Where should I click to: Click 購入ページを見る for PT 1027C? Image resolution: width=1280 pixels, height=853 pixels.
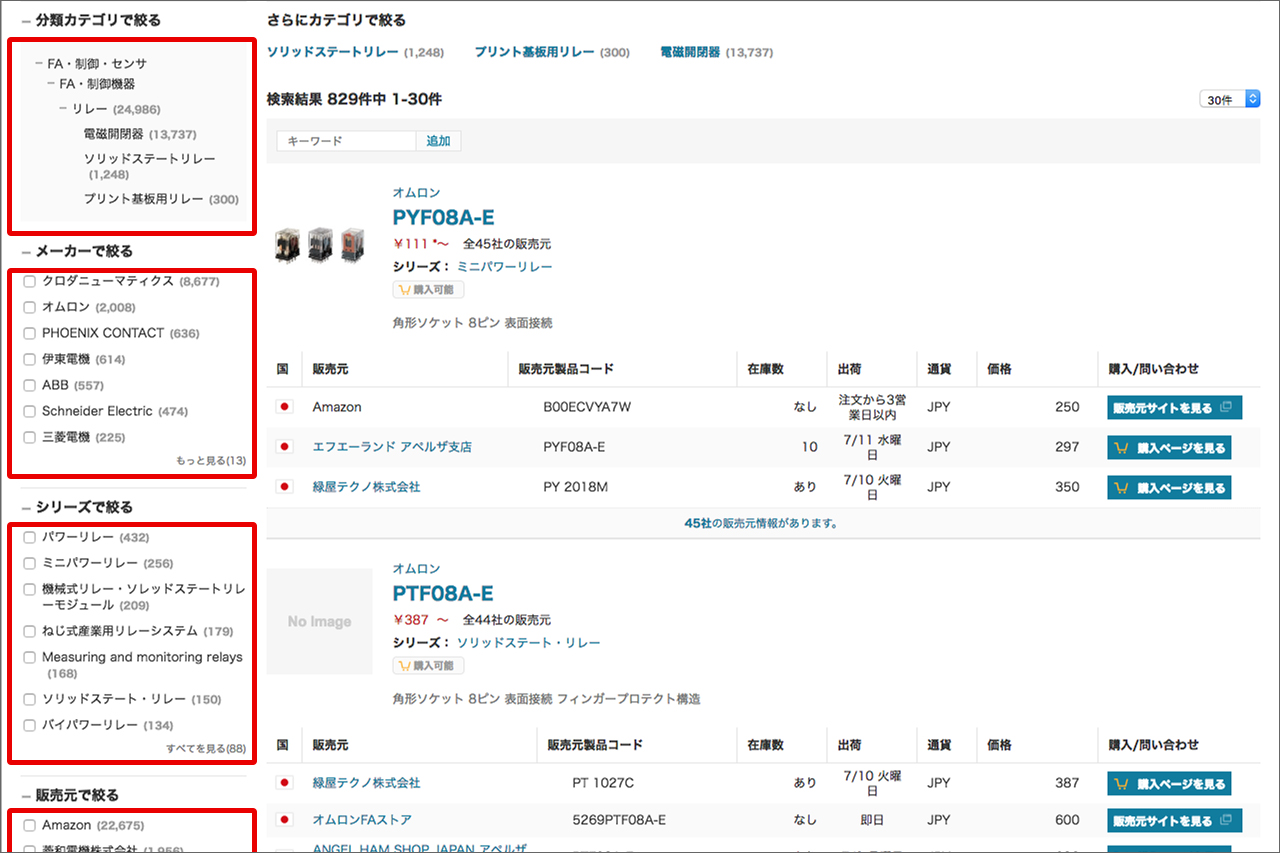1169,784
